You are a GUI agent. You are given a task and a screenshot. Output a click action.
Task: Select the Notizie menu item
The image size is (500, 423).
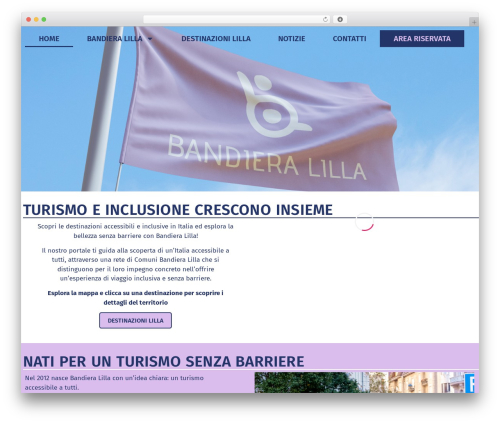(292, 39)
